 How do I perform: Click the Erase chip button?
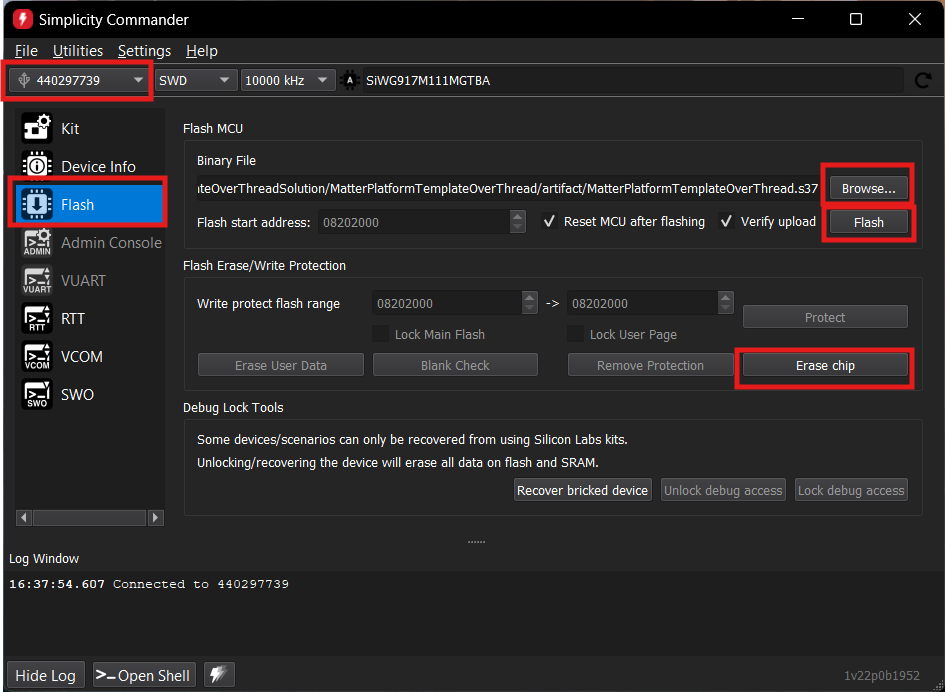click(x=825, y=366)
